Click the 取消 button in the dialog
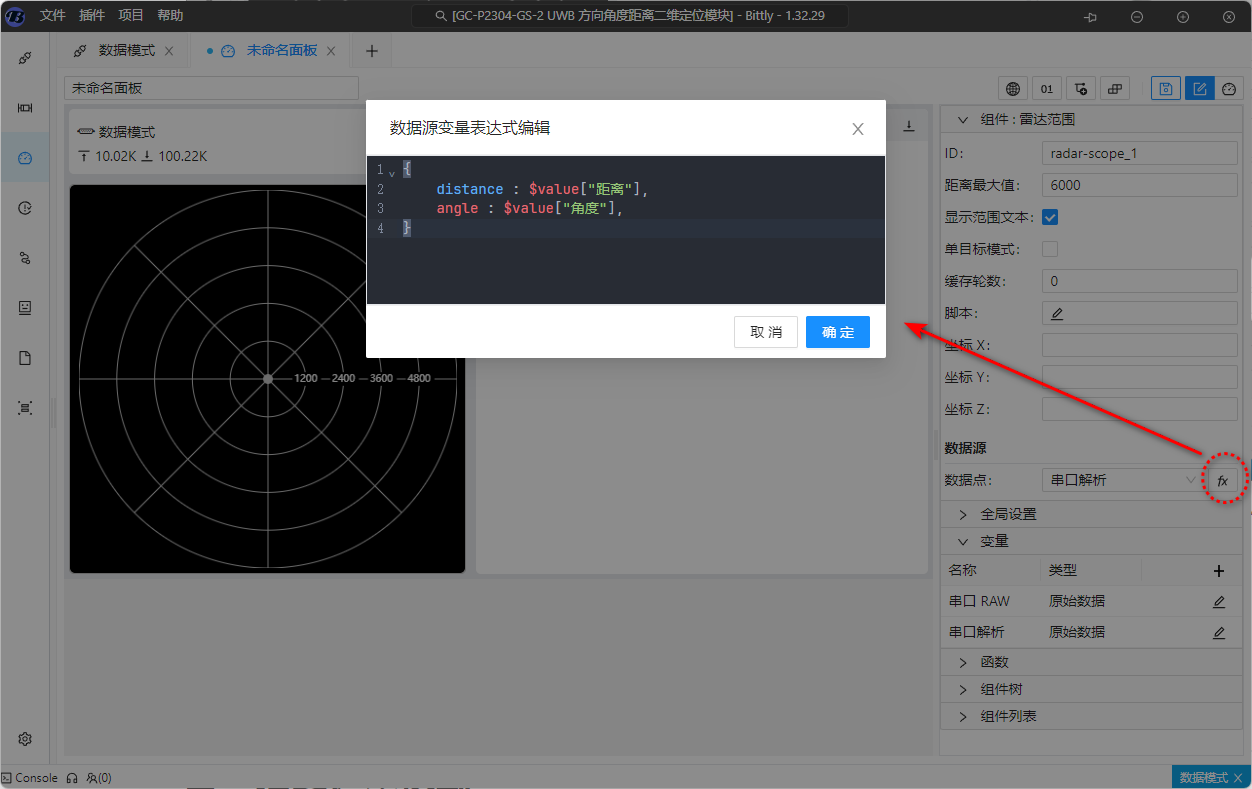Viewport: 1252px width, 789px height. 766,332
